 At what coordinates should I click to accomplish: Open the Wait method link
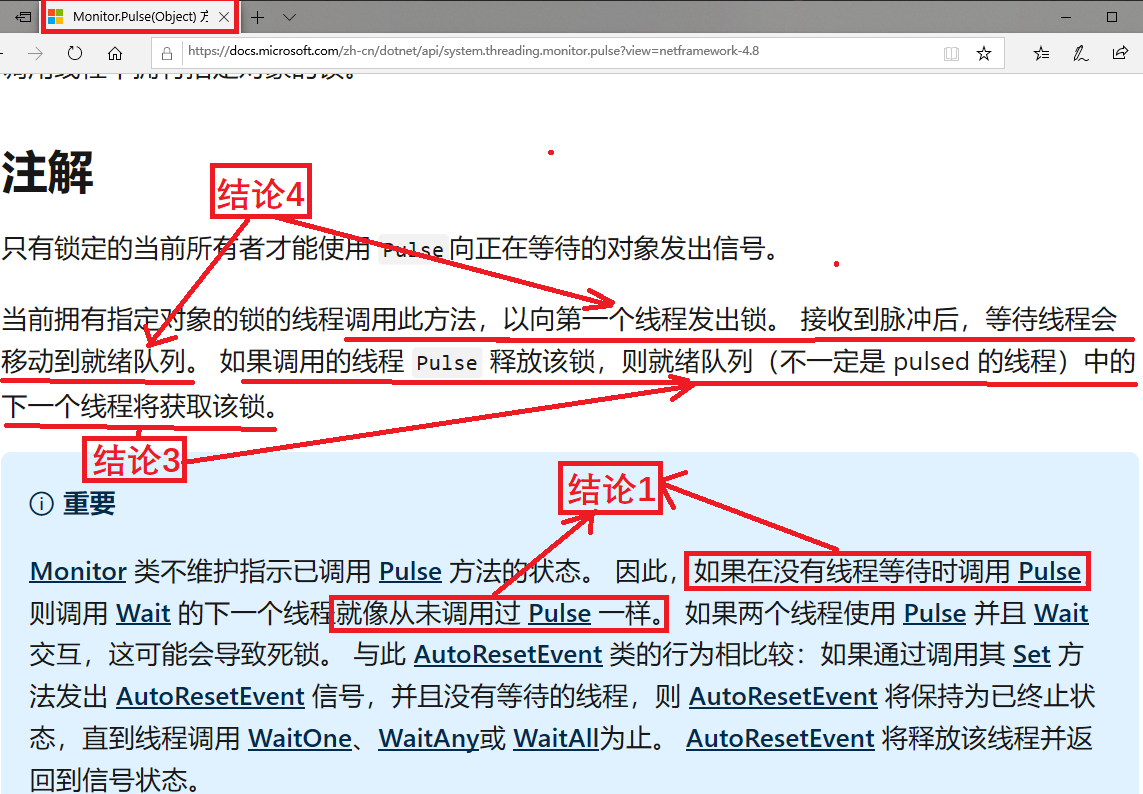point(143,613)
